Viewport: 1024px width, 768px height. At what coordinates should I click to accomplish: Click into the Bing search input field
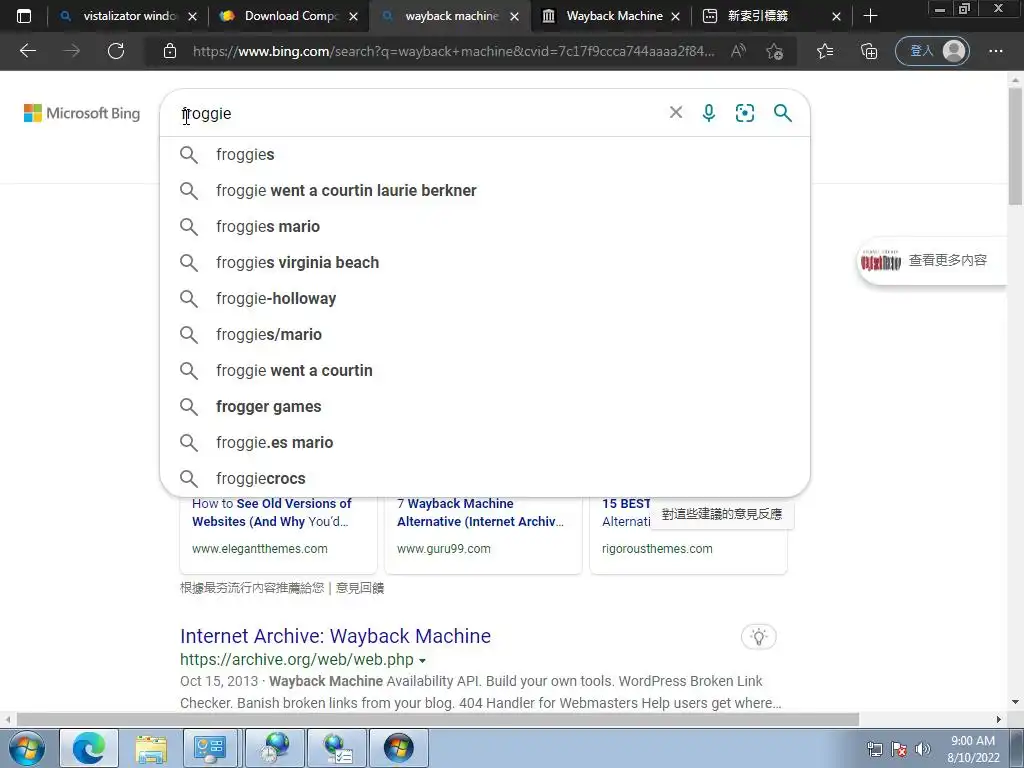click(x=418, y=113)
